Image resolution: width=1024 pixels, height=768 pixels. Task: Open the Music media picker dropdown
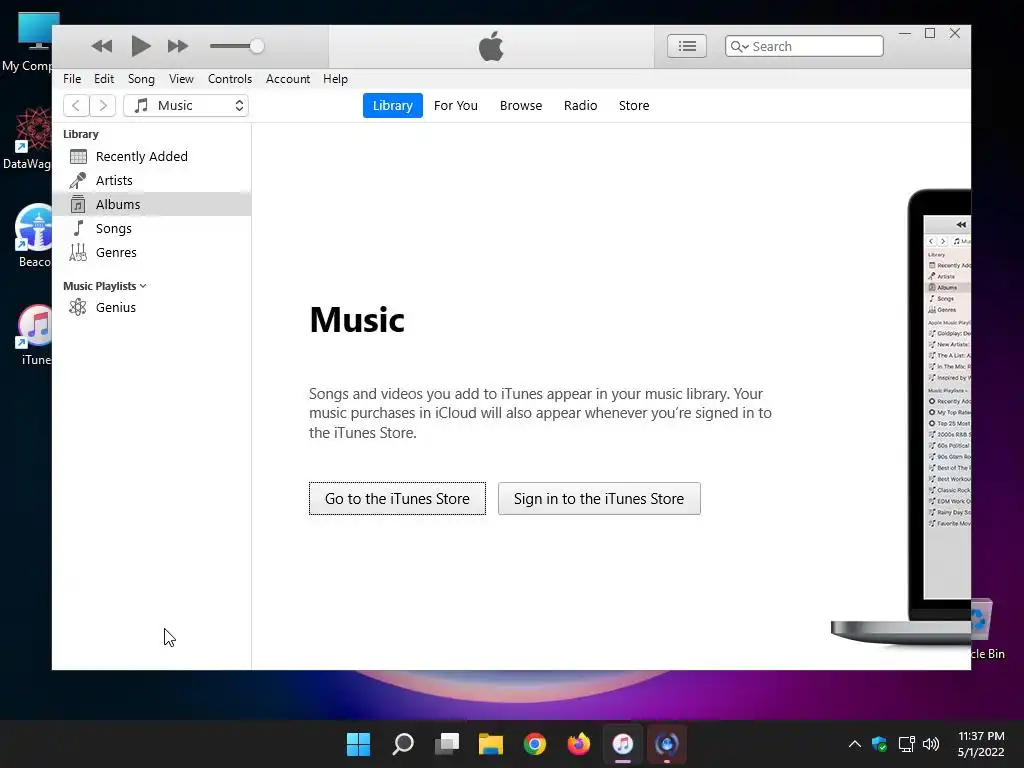point(186,105)
